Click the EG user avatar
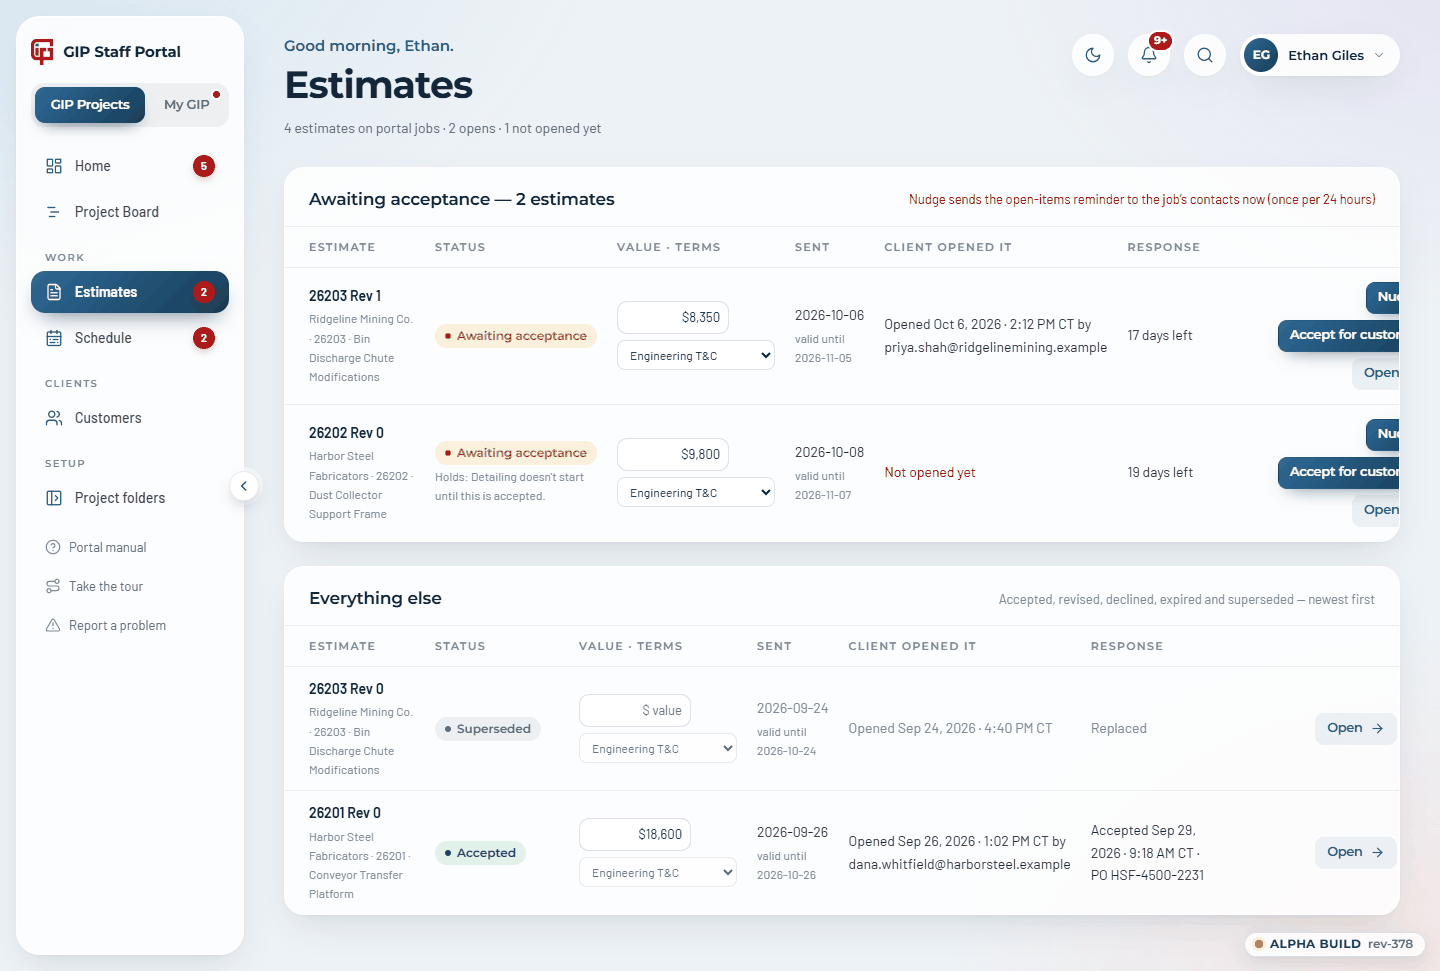The height and width of the screenshot is (971, 1440). tap(1261, 55)
